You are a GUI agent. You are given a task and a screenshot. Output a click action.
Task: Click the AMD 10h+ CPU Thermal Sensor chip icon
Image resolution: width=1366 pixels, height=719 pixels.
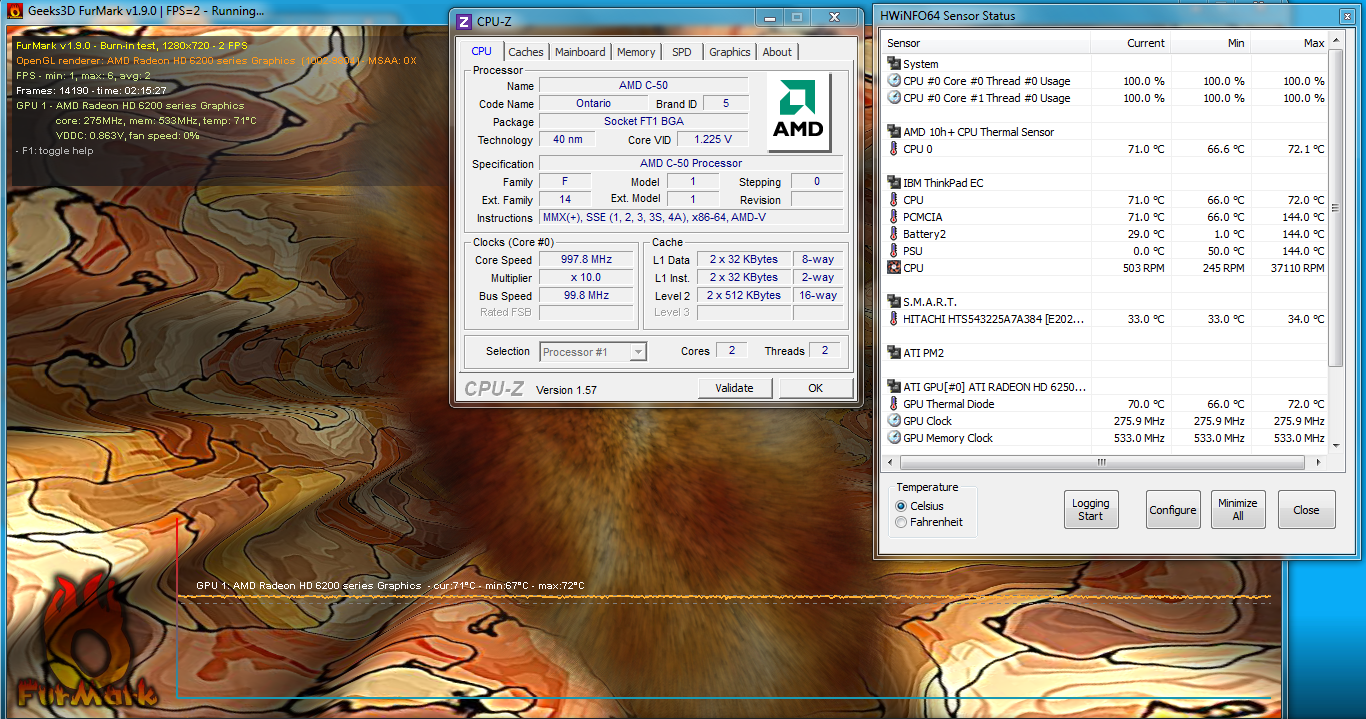[894, 132]
